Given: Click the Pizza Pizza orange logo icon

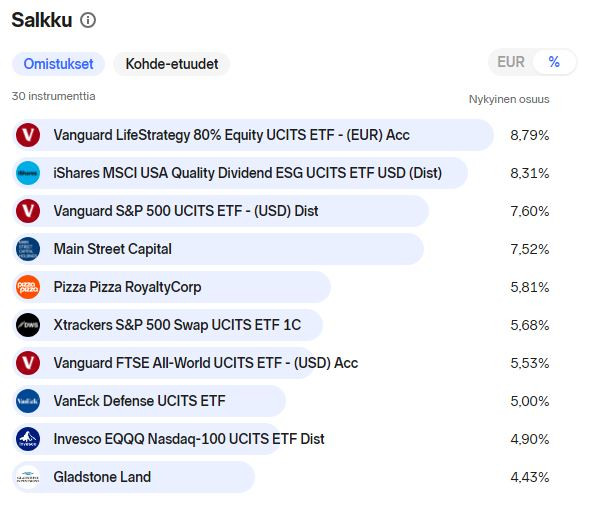Looking at the screenshot, I should 28,287.
